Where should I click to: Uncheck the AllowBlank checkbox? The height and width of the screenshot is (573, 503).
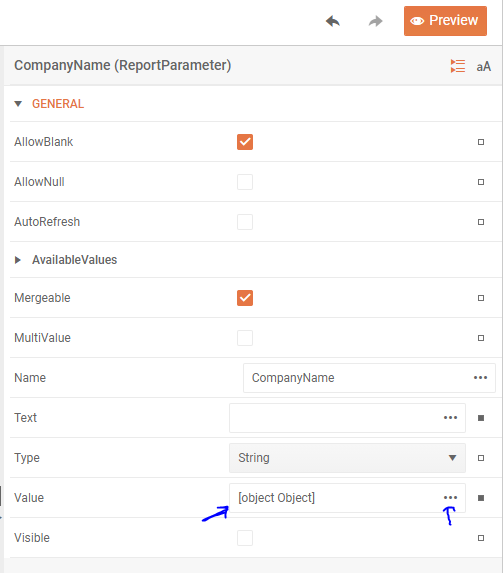pyautogui.click(x=245, y=142)
